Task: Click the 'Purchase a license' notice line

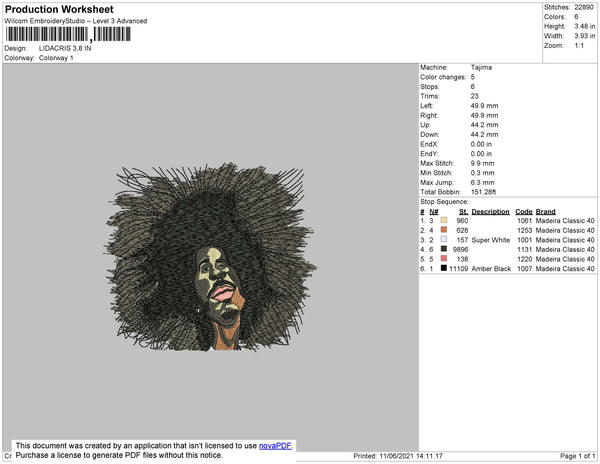Action: tap(119, 455)
